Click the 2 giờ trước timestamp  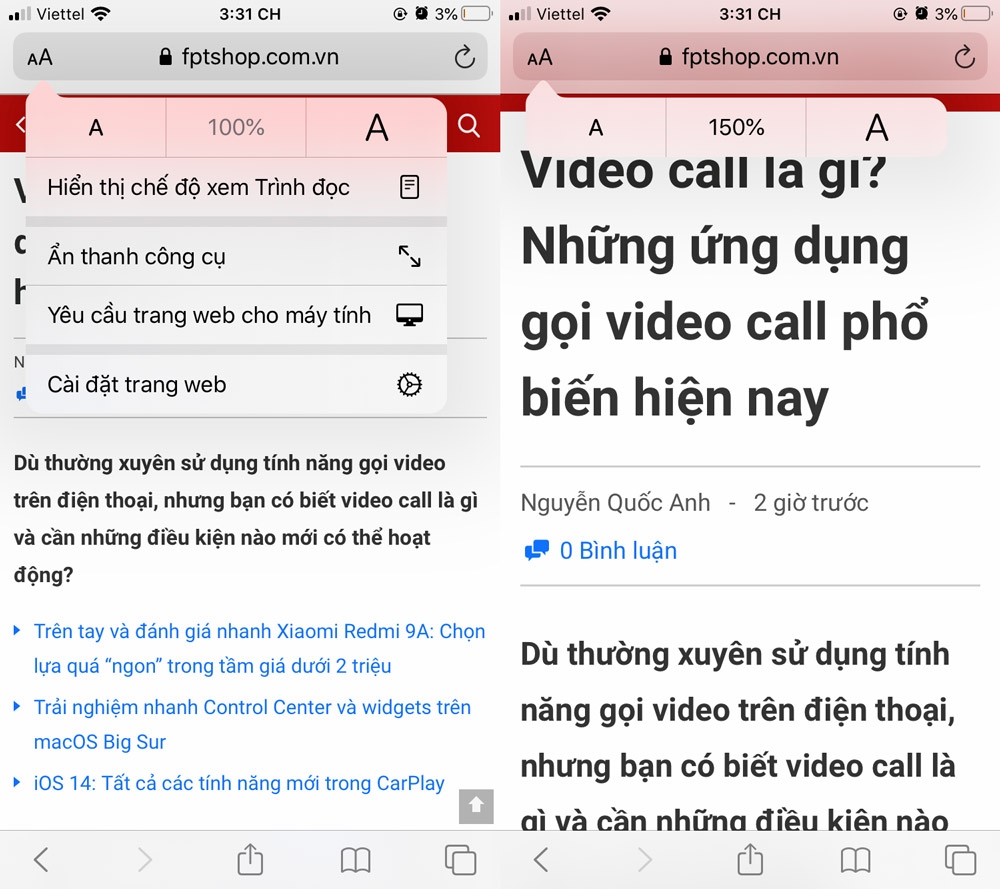click(811, 503)
